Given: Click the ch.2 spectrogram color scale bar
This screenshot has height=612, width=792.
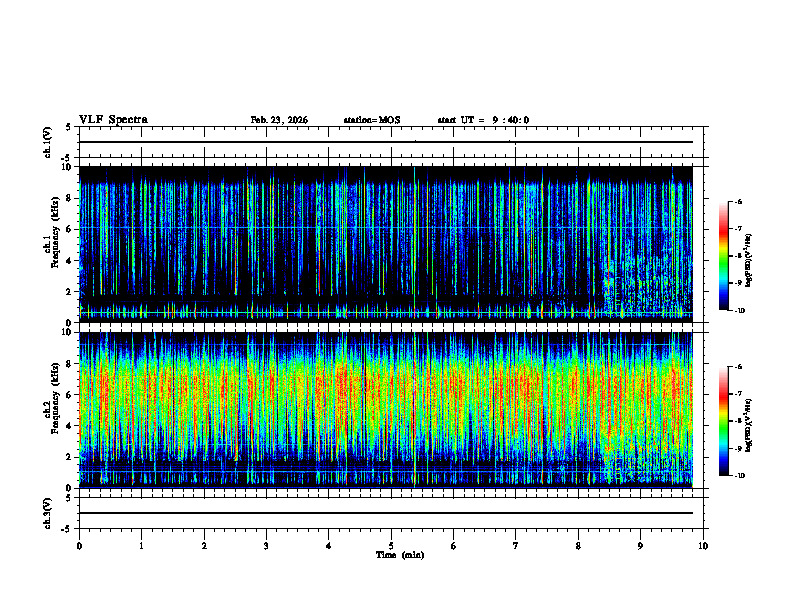Looking at the screenshot, I should (723, 421).
